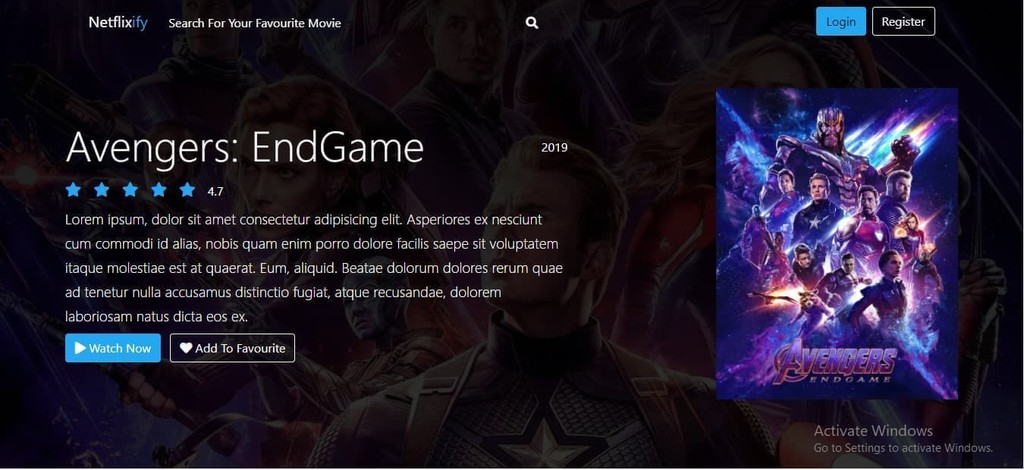1024x470 pixels.
Task: Open the Register button
Action: tap(903, 22)
